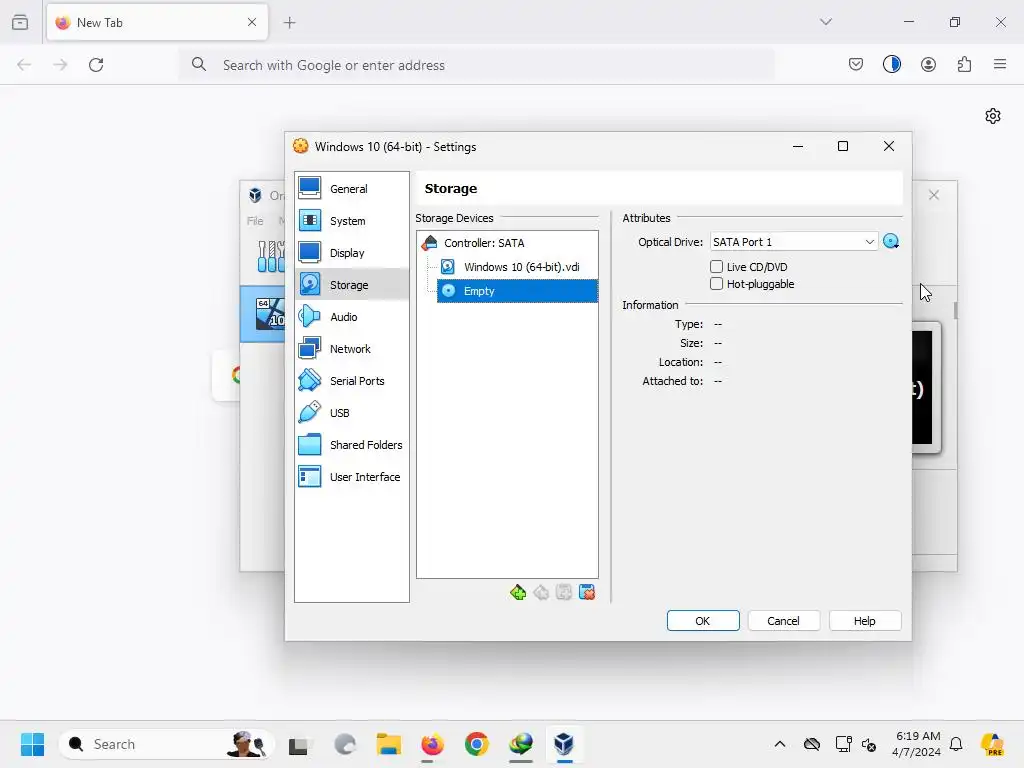Select the Windows 10 VM in VirtualBox Manager
The image size is (1024, 768).
tap(263, 314)
